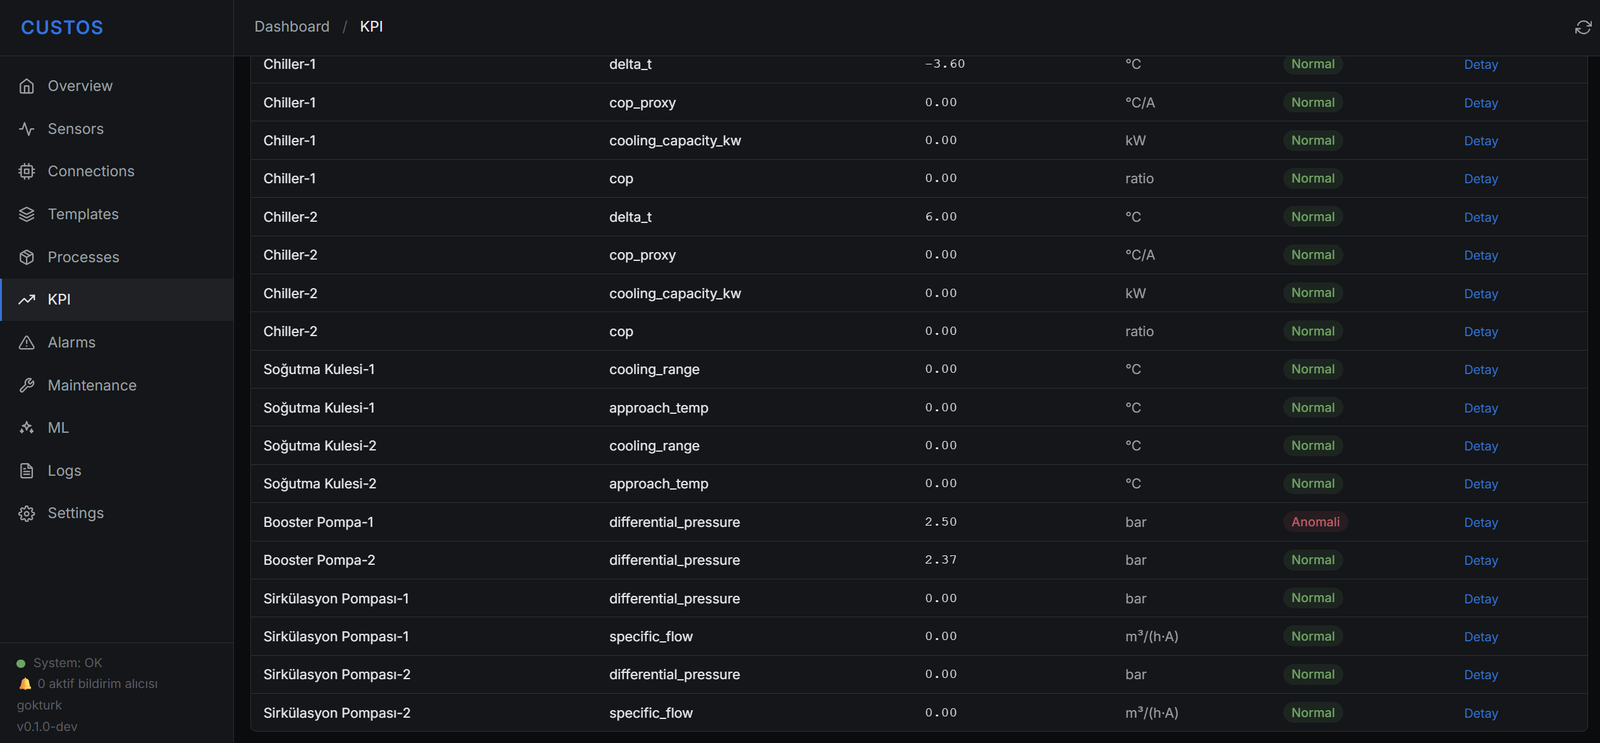This screenshot has height=743, width=1600.
Task: Open Detay for Sirkülasyon Pompası-2 differential_pressure
Action: point(1481,675)
